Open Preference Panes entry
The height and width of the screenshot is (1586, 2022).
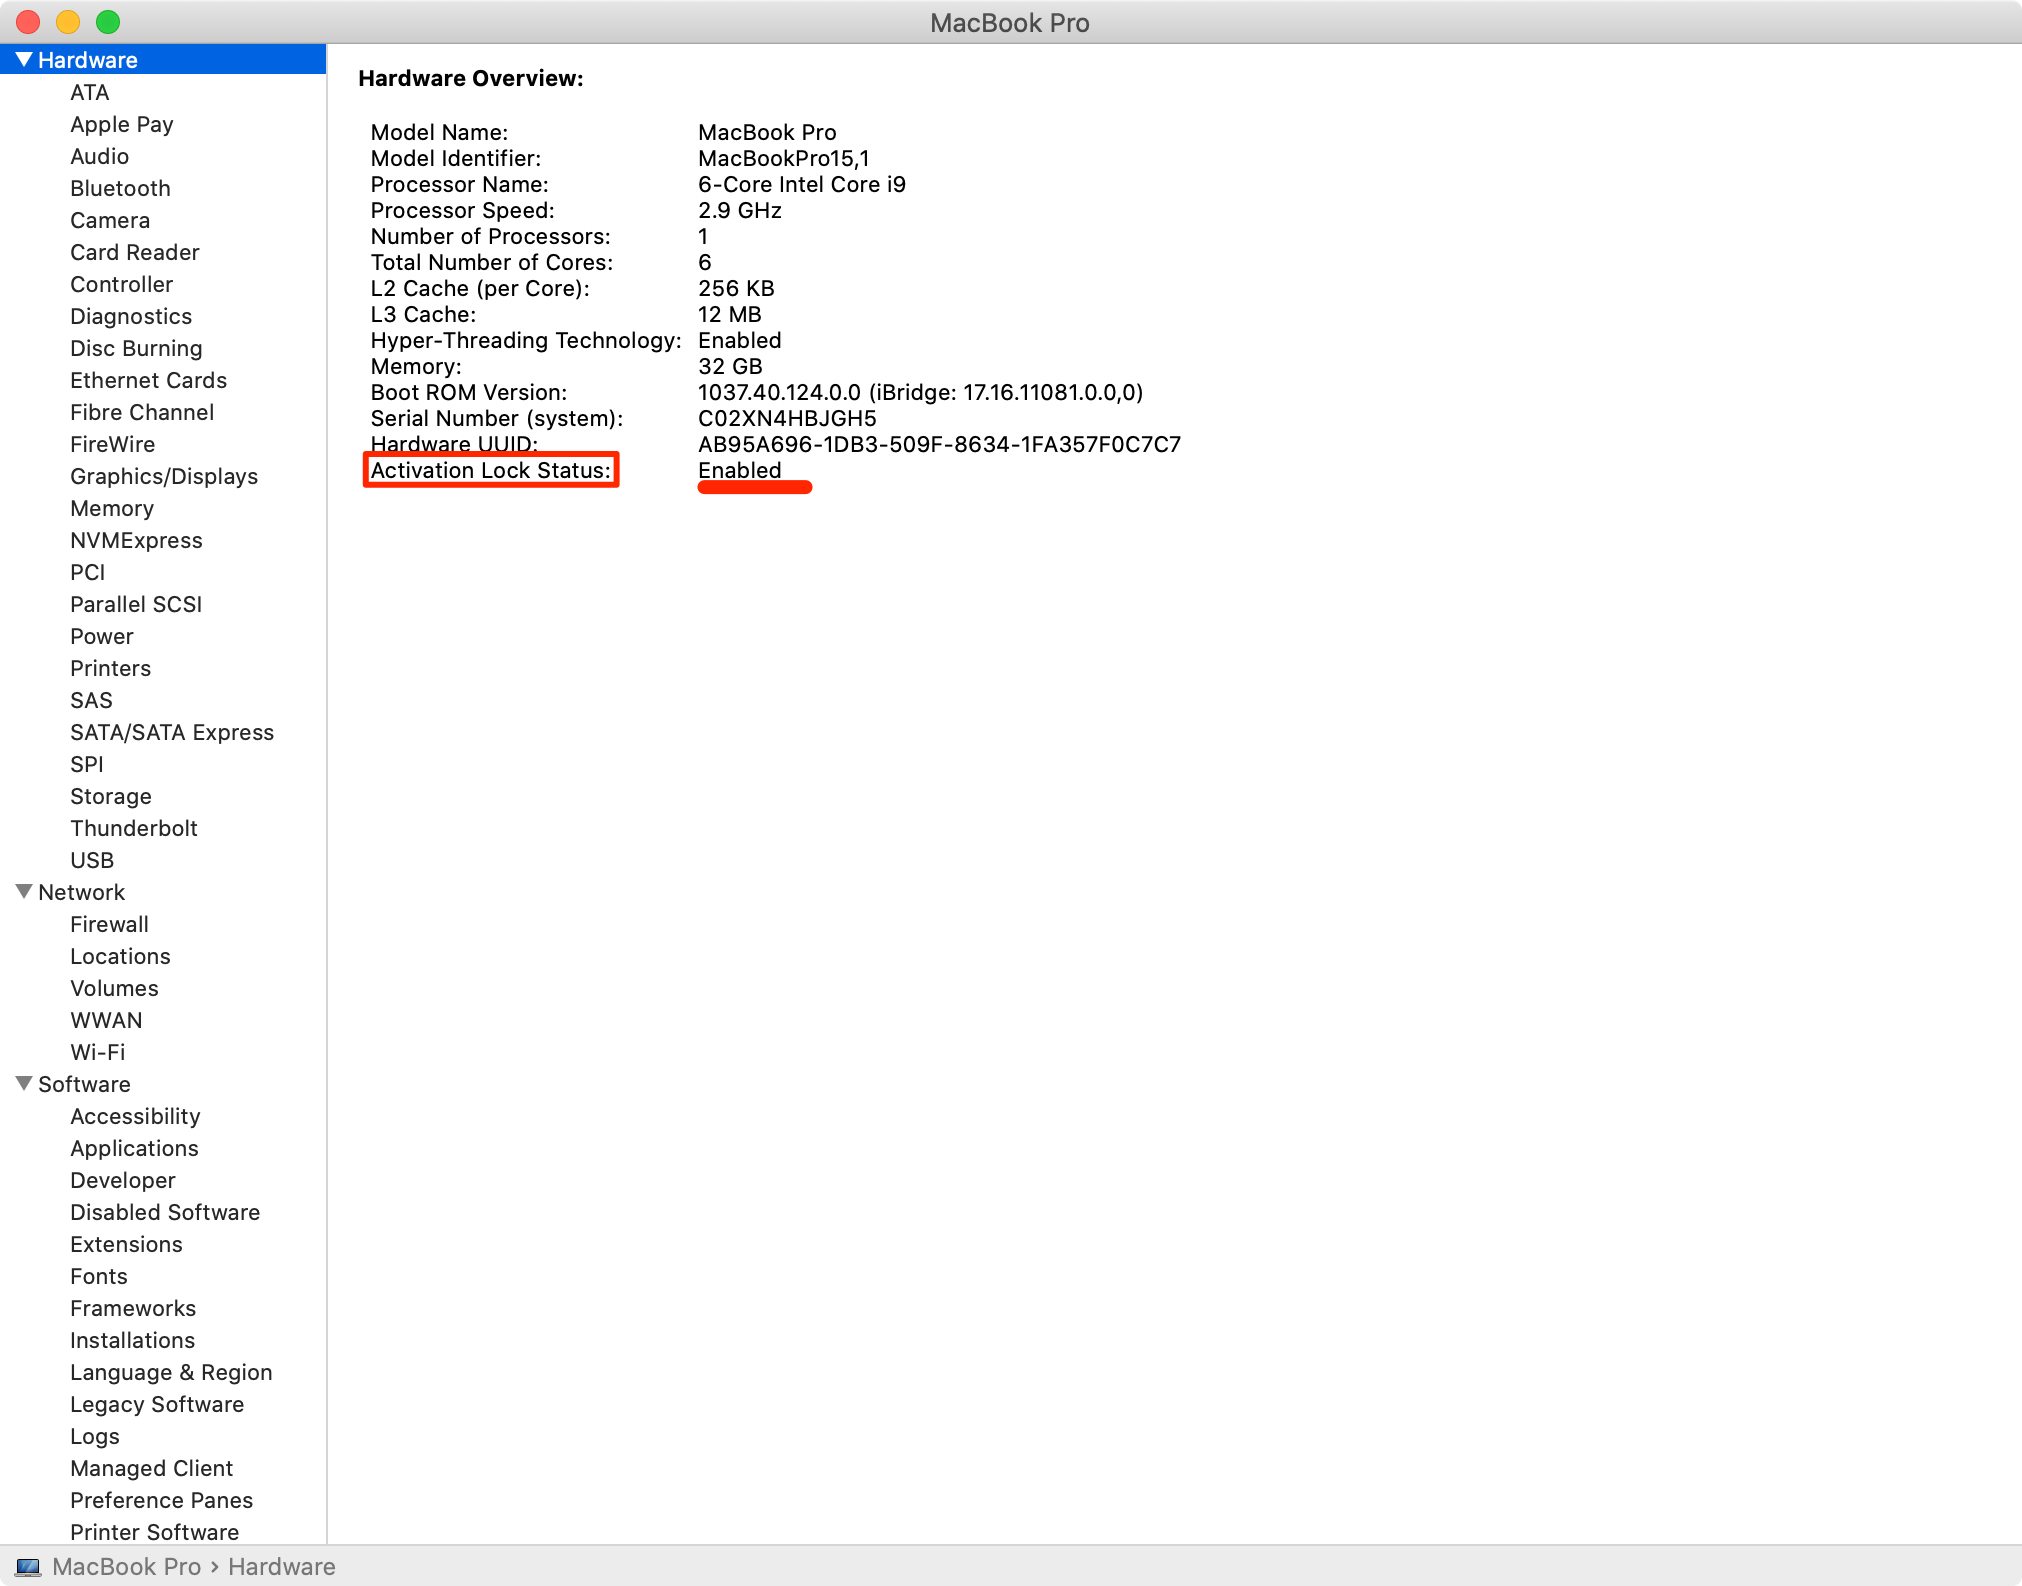[x=162, y=1500]
